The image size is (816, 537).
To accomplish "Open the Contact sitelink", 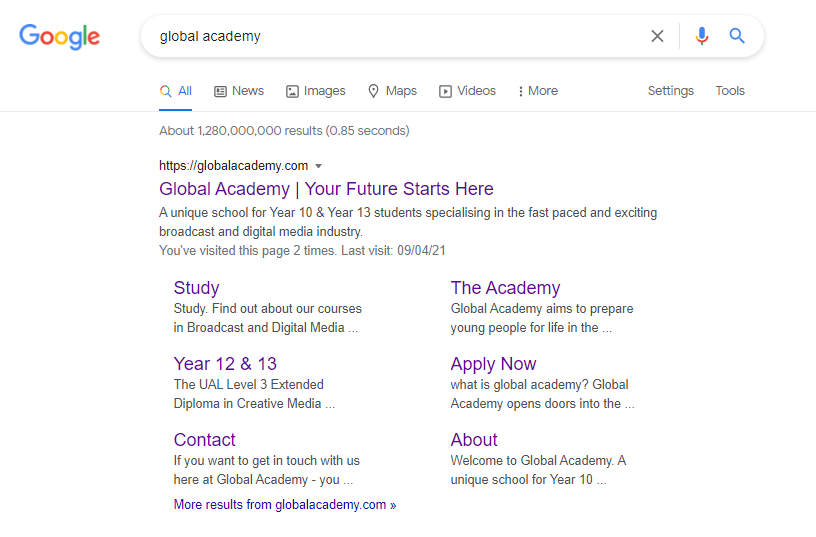I will pyautogui.click(x=204, y=440).
